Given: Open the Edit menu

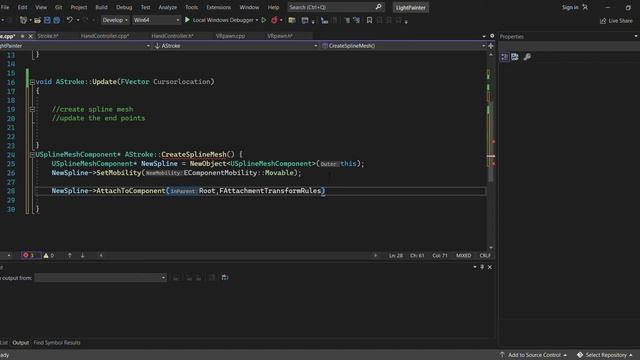Looking at the screenshot, I should (x=22, y=7).
